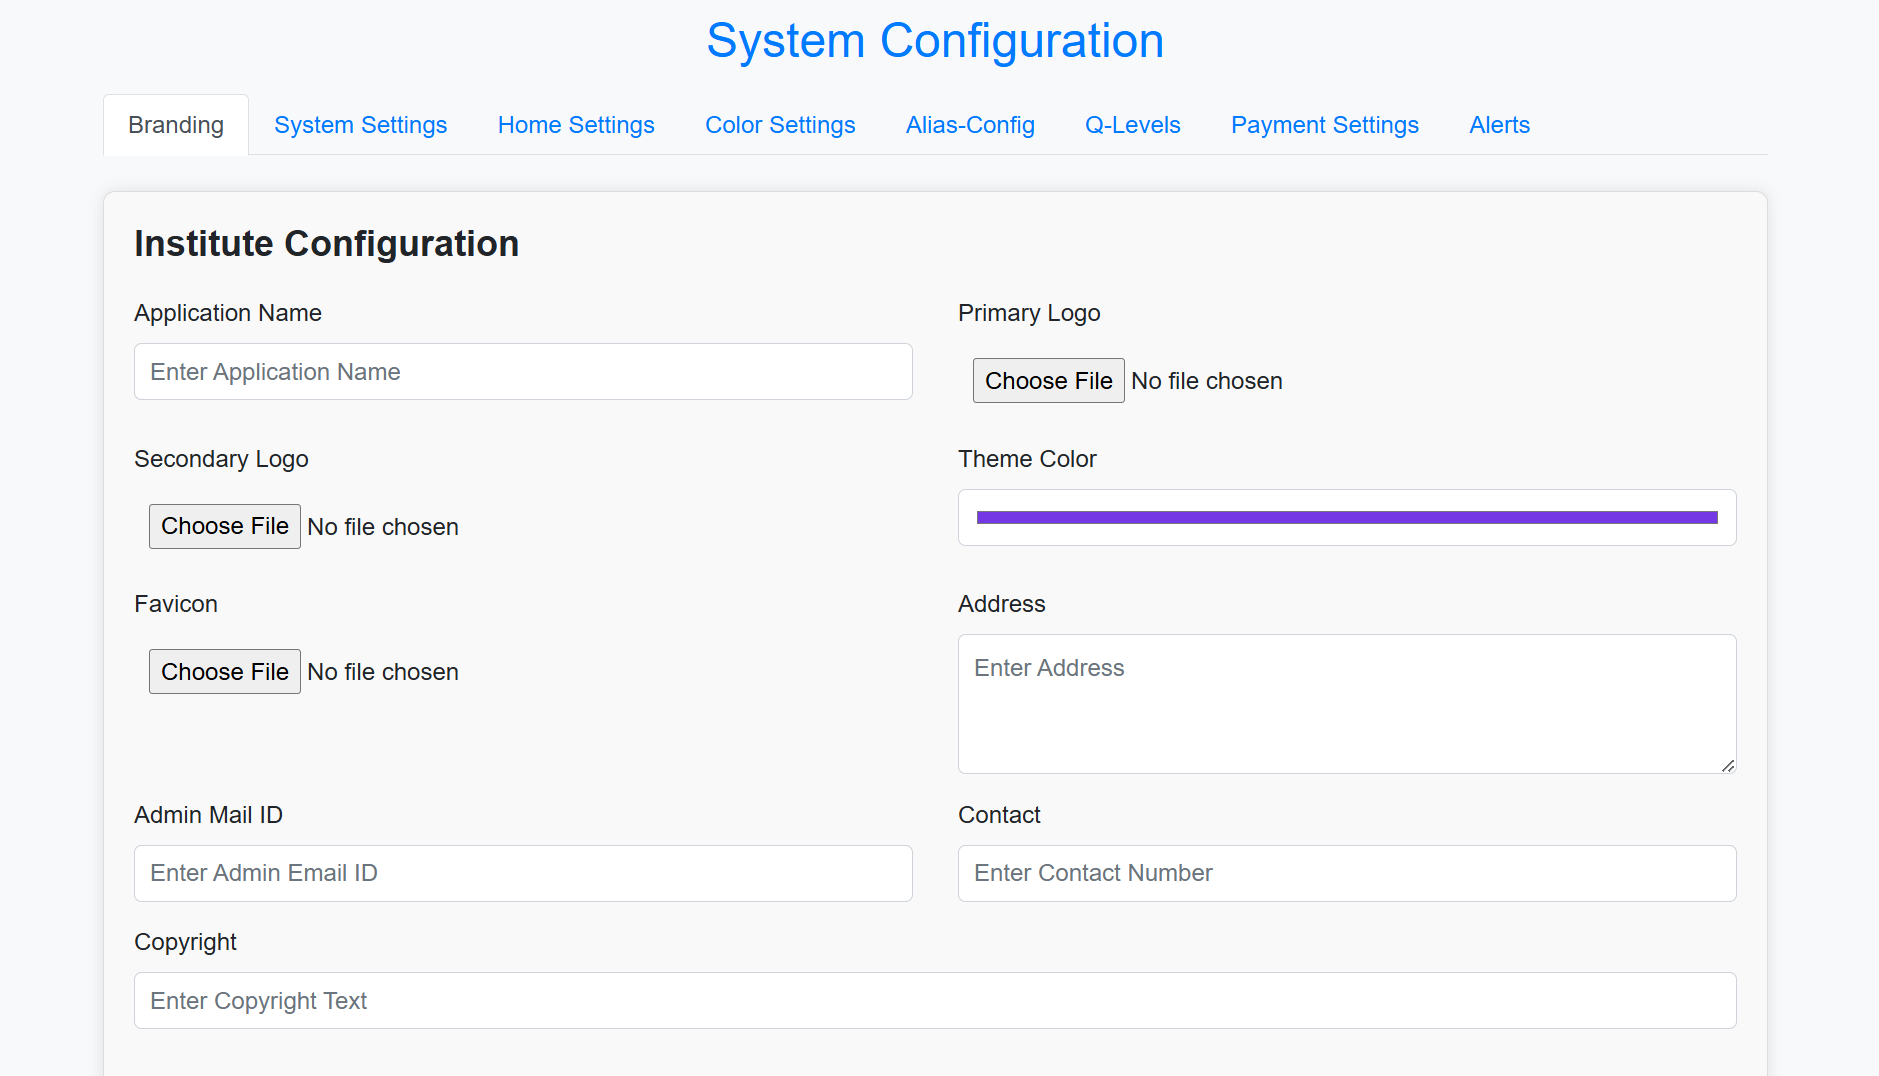Open the Alias-Config tab
Viewport: 1879px width, 1076px height.
(x=969, y=125)
